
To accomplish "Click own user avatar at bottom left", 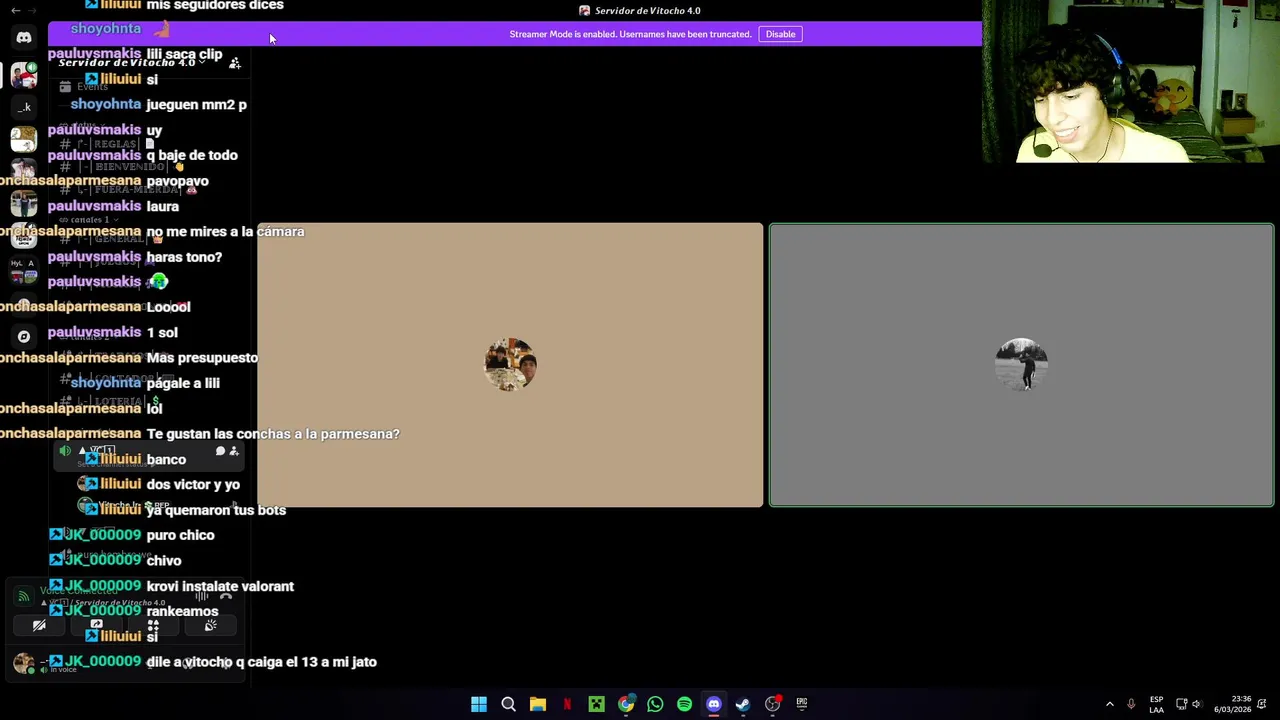I will coord(24,663).
